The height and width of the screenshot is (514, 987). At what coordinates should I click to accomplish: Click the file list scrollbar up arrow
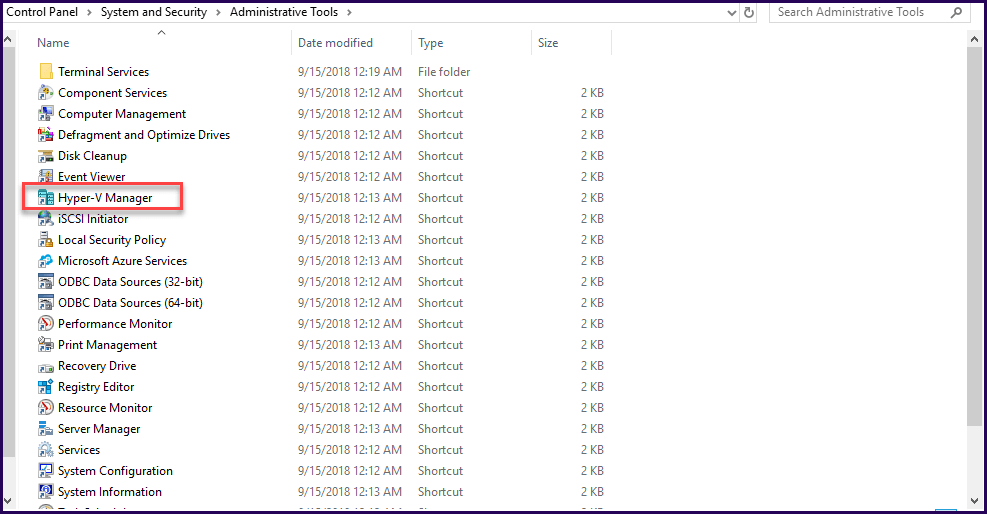click(x=974, y=40)
